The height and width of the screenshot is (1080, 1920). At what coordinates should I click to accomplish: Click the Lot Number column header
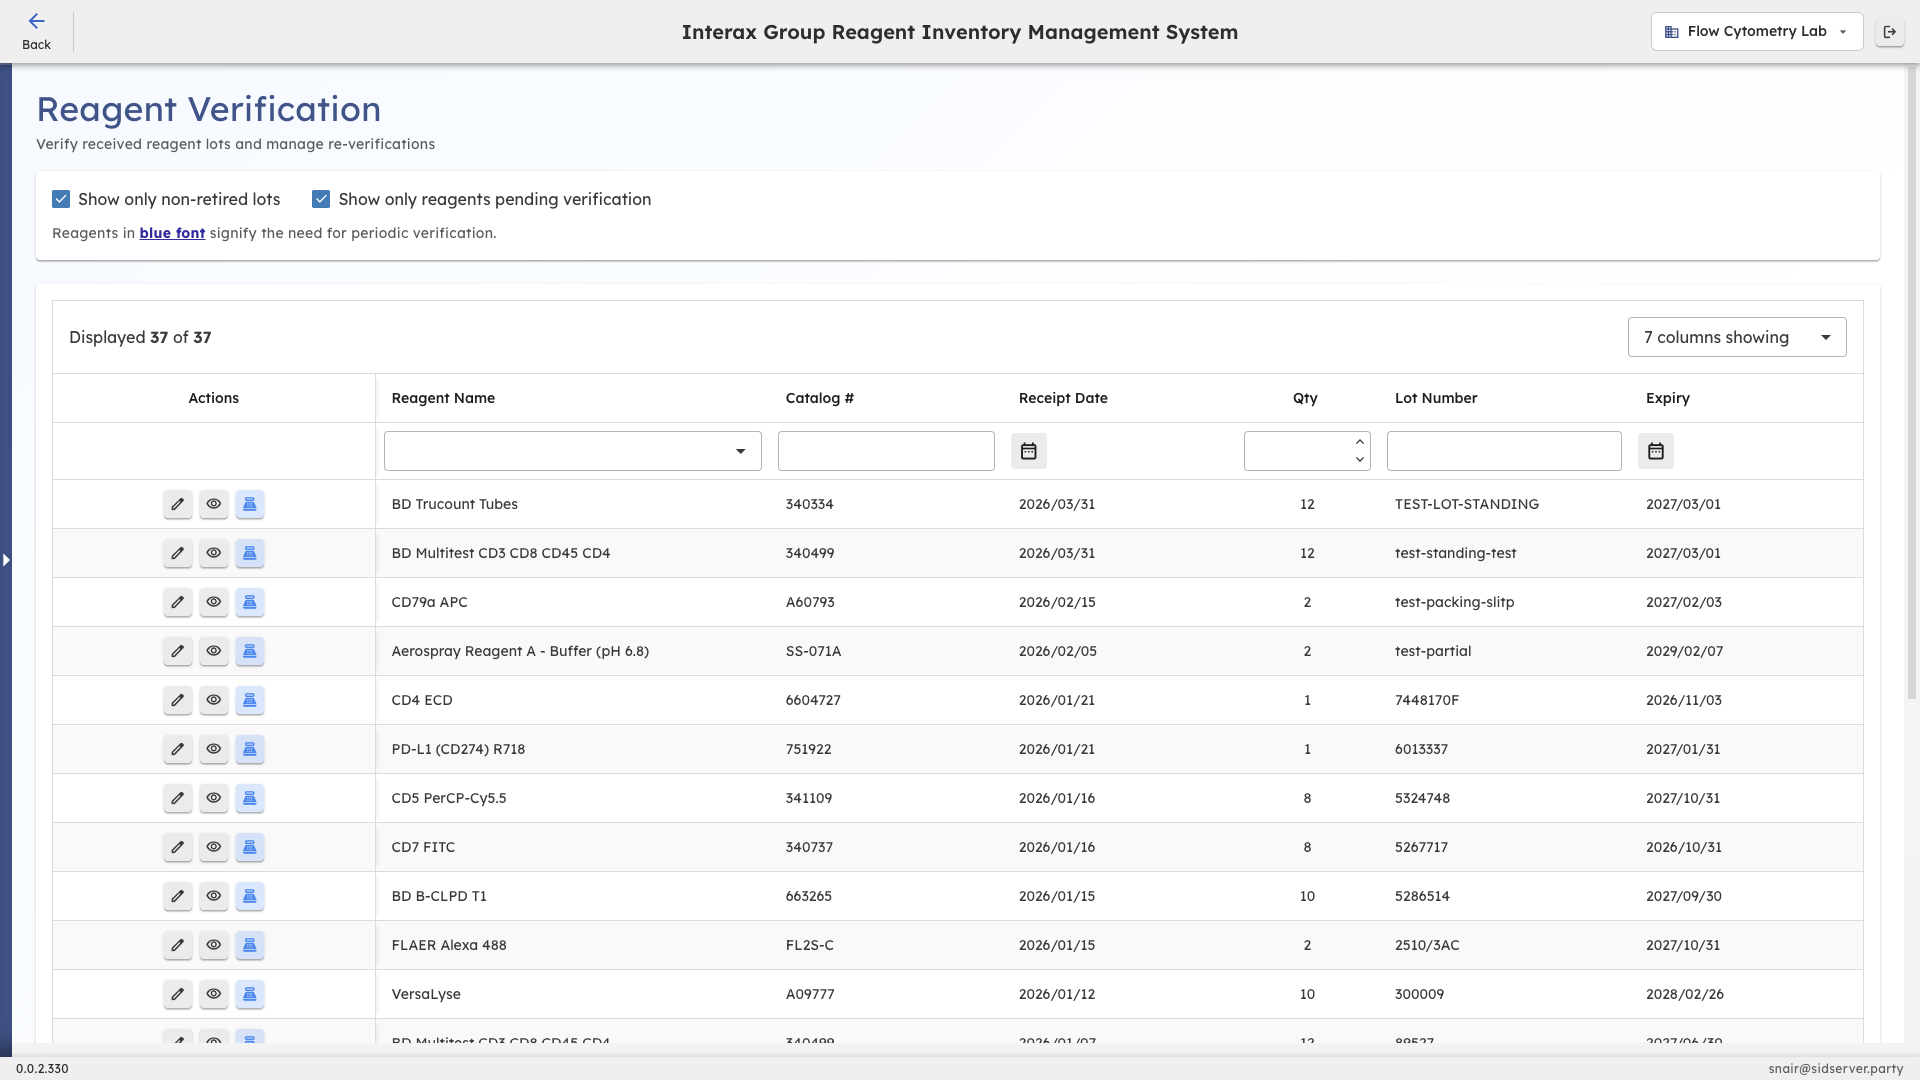click(1436, 398)
